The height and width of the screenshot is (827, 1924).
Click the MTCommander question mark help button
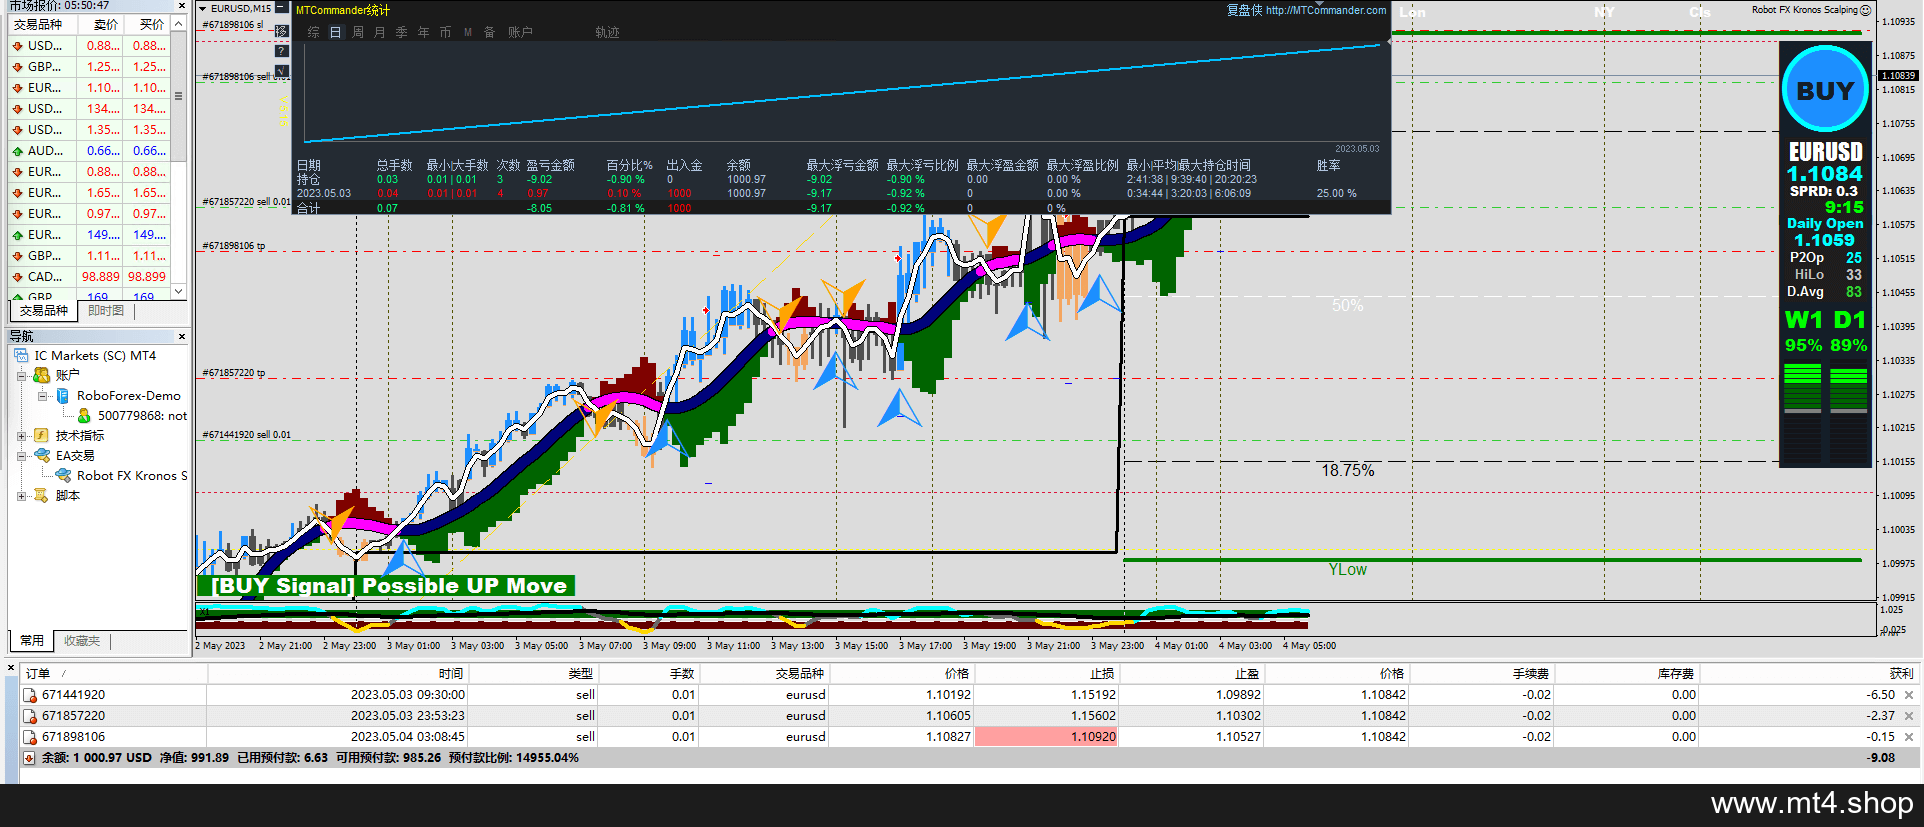point(281,51)
